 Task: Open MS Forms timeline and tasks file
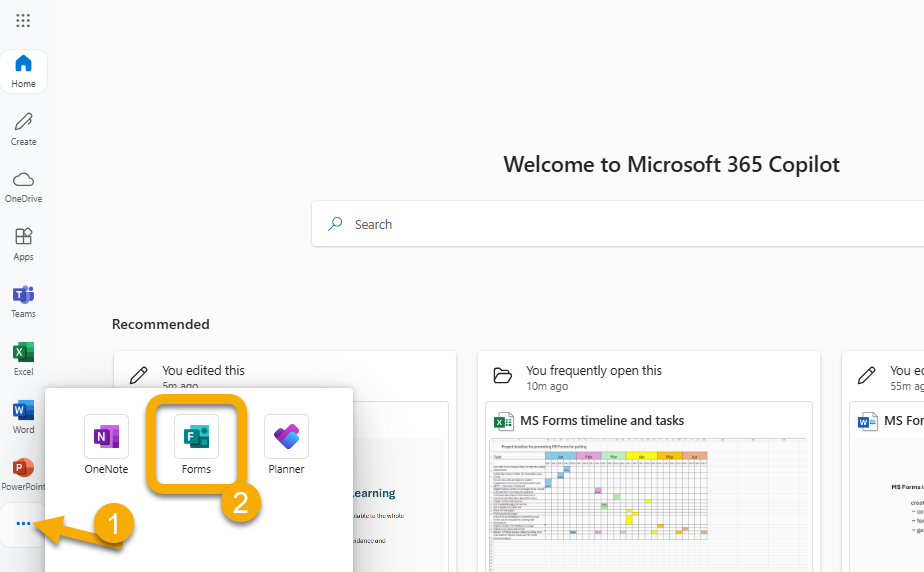[x=602, y=421]
